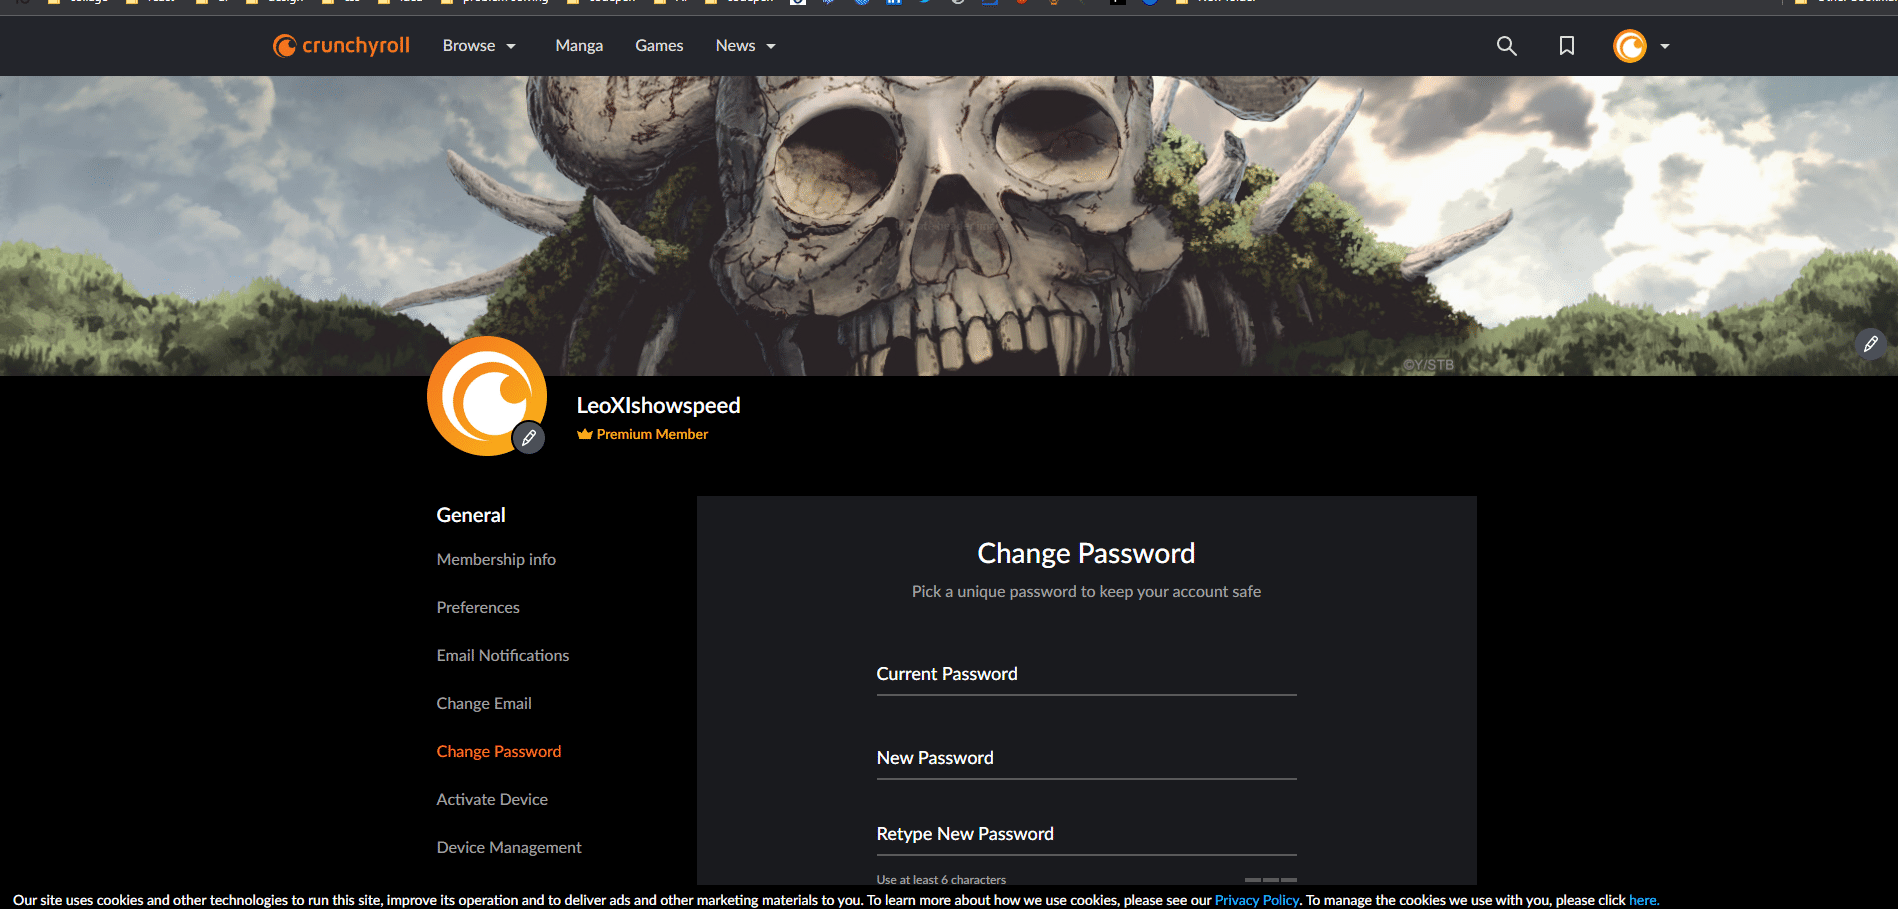Go to the Games section
This screenshot has width=1898, height=909.
click(x=659, y=46)
